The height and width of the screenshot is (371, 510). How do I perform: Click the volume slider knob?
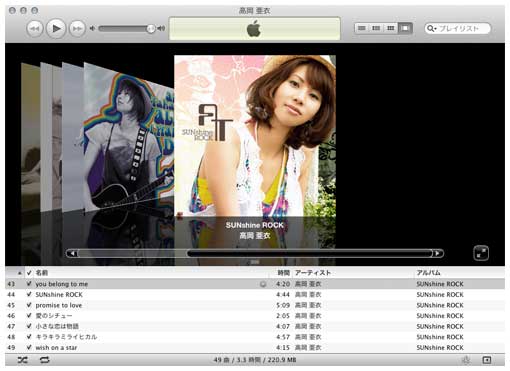(151, 29)
